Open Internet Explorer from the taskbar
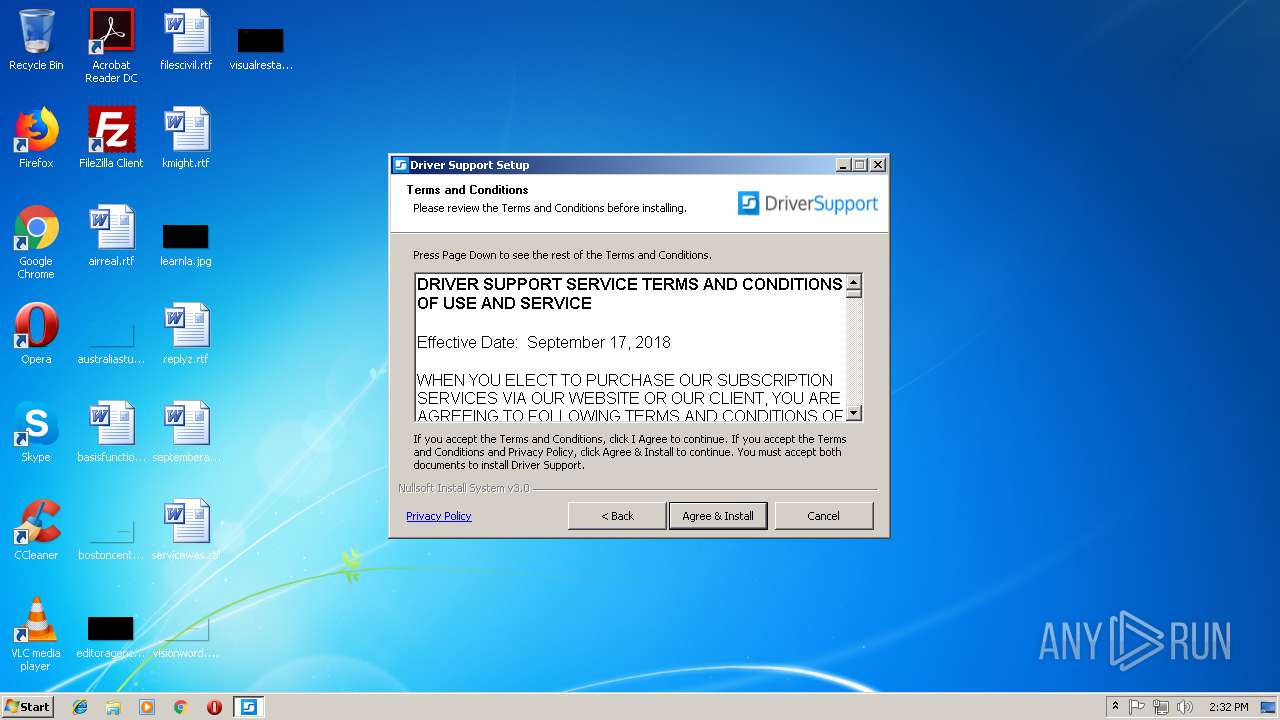The height and width of the screenshot is (720, 1280). pos(80,707)
